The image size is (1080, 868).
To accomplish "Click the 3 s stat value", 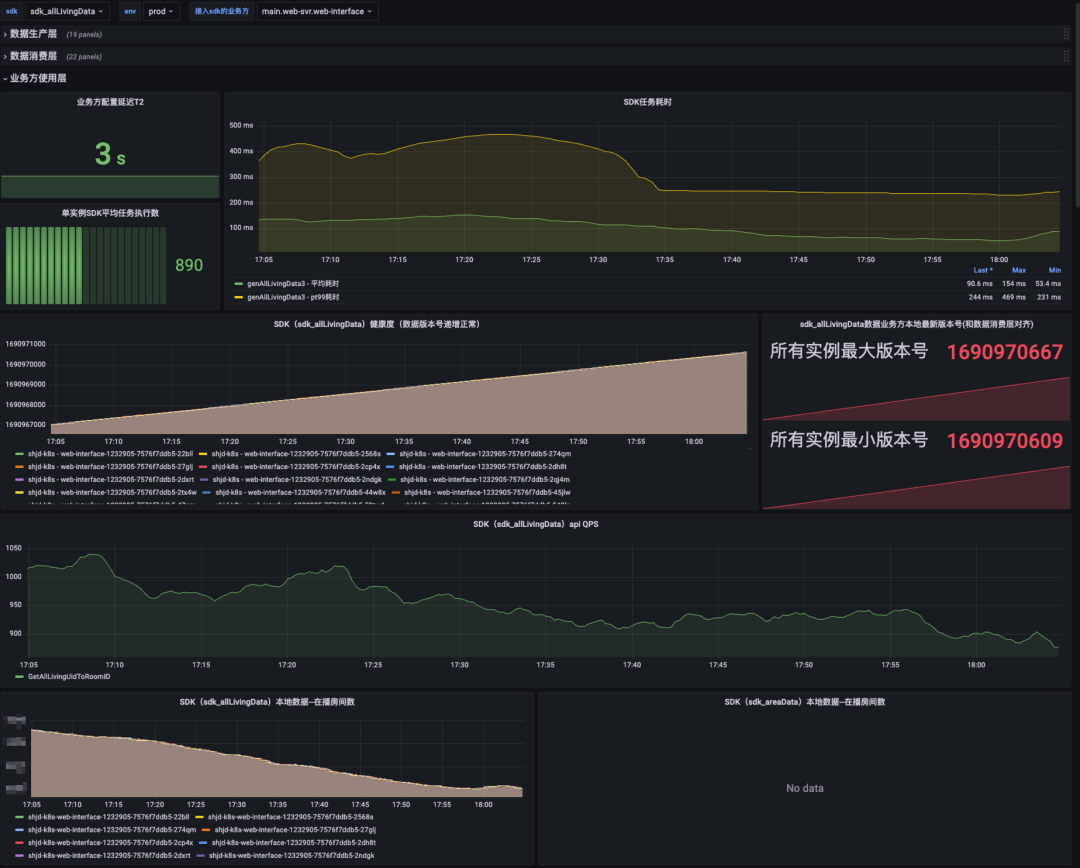I will click(110, 154).
